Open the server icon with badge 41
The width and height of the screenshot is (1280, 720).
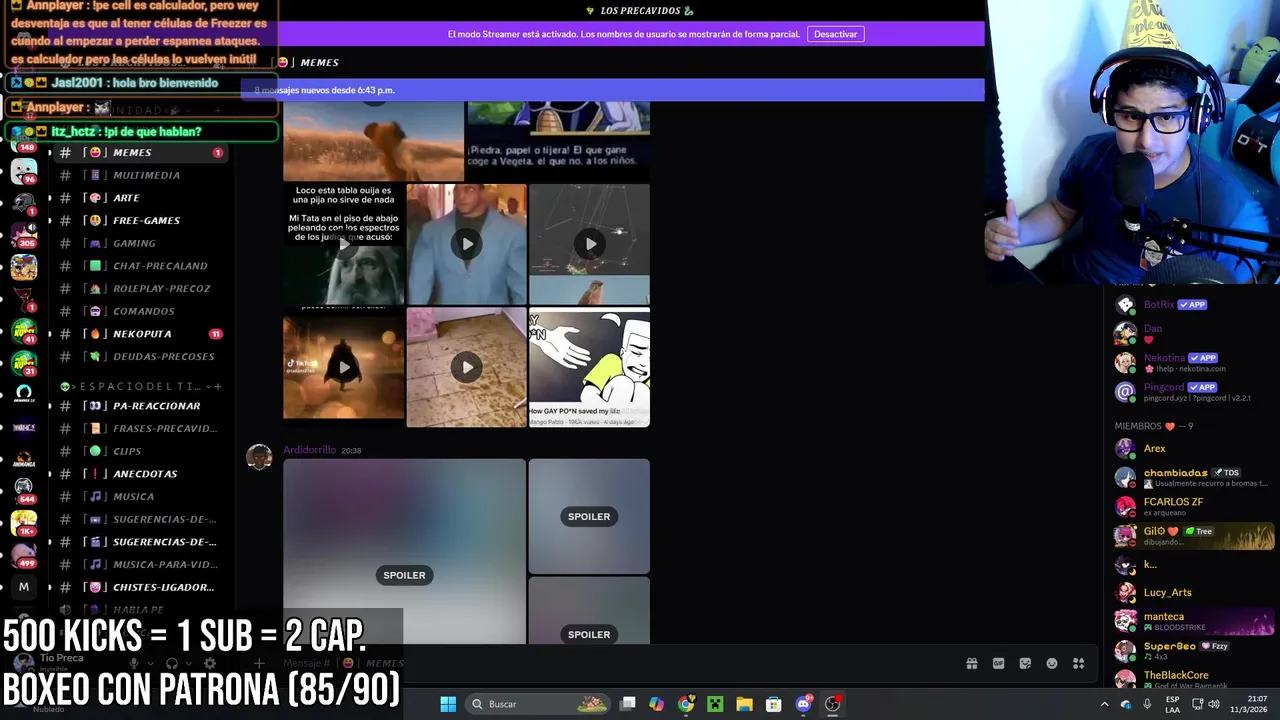pyautogui.click(x=24, y=331)
